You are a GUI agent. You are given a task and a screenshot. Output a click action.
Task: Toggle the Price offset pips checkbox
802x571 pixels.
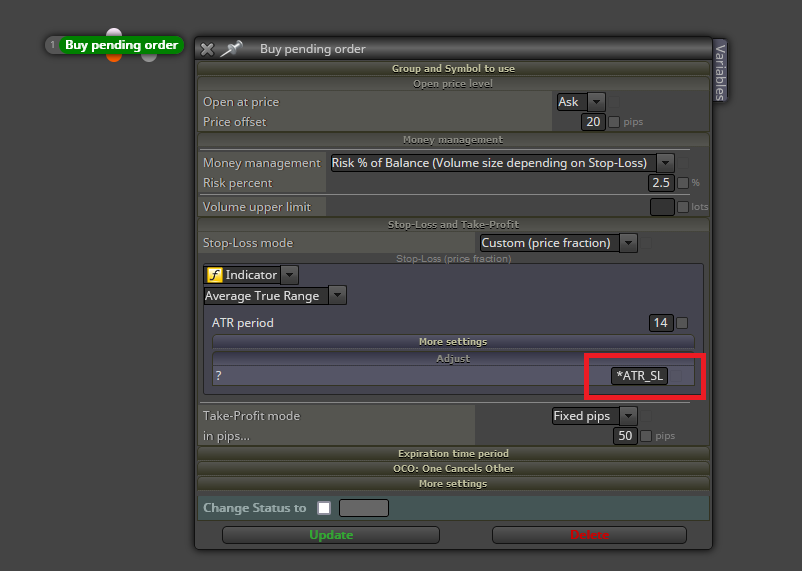(x=614, y=122)
